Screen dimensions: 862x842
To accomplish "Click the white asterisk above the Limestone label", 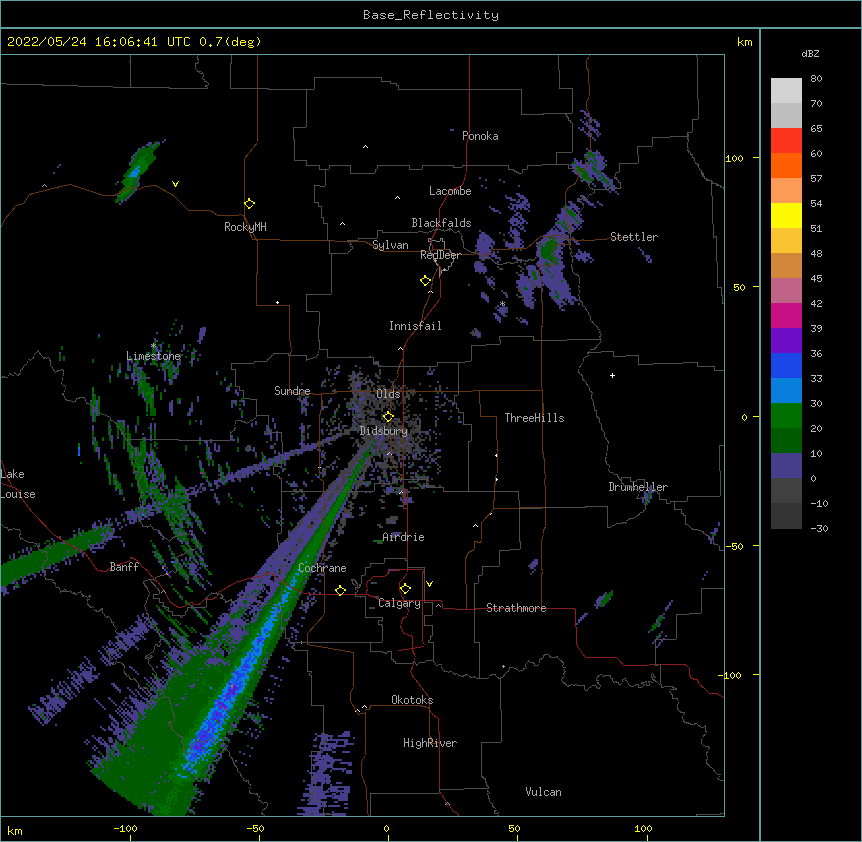I will pos(154,345).
